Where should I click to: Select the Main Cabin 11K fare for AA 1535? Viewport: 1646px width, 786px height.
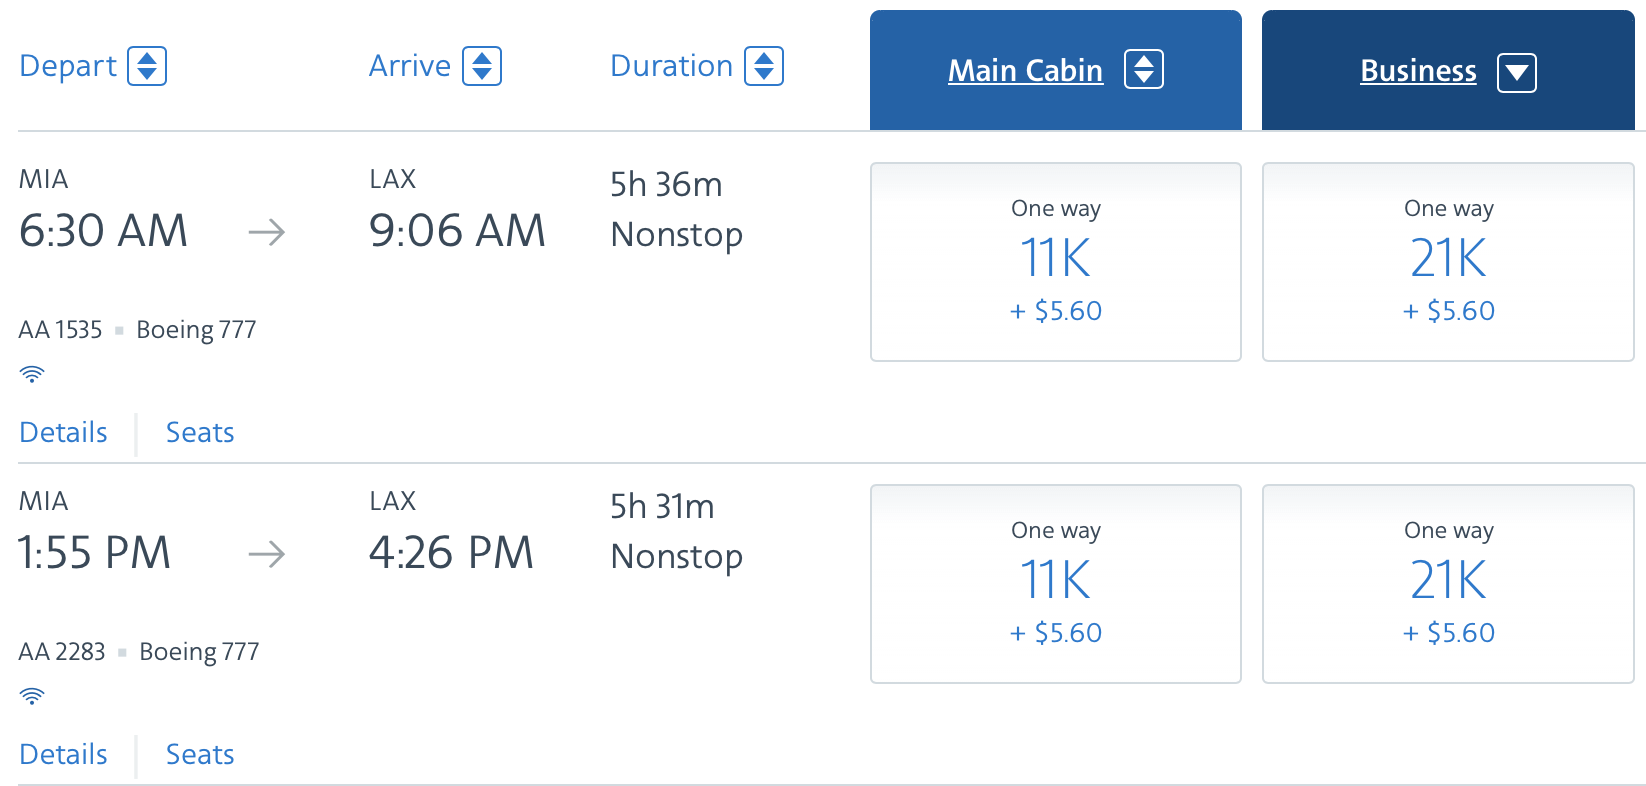tap(1055, 261)
